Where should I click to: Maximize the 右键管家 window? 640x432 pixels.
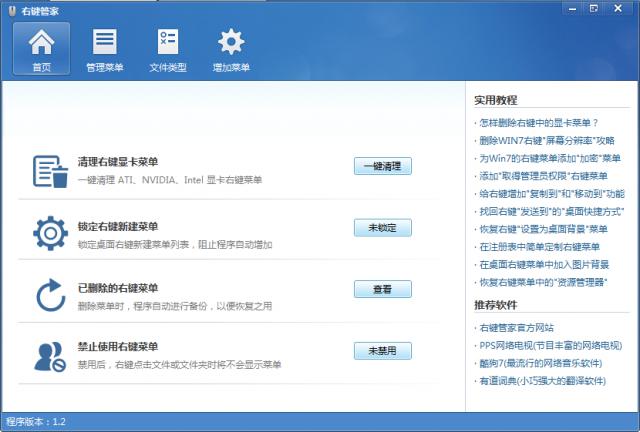pos(594,9)
